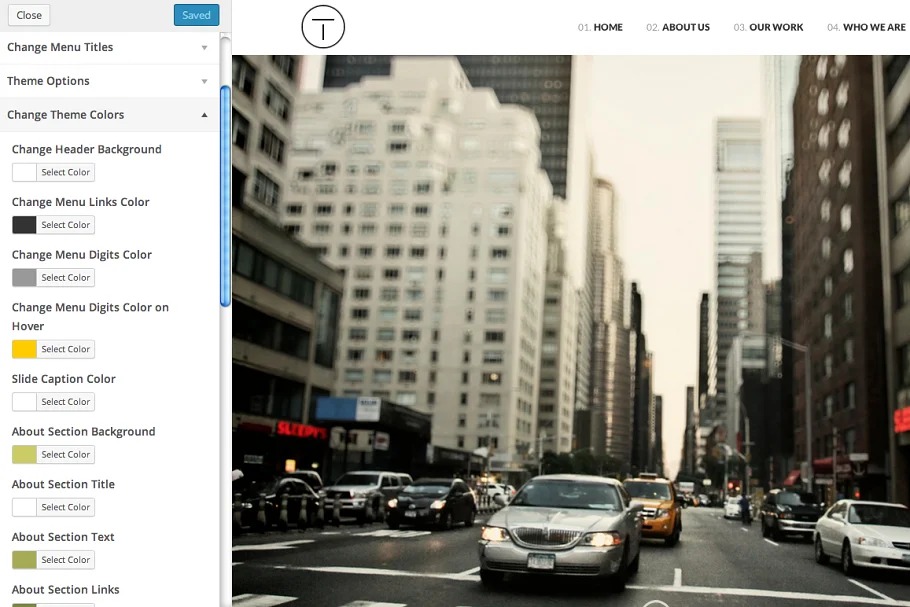Click the yellow Menu Digits Hover swatch
This screenshot has width=910, height=607.
pyautogui.click(x=24, y=349)
